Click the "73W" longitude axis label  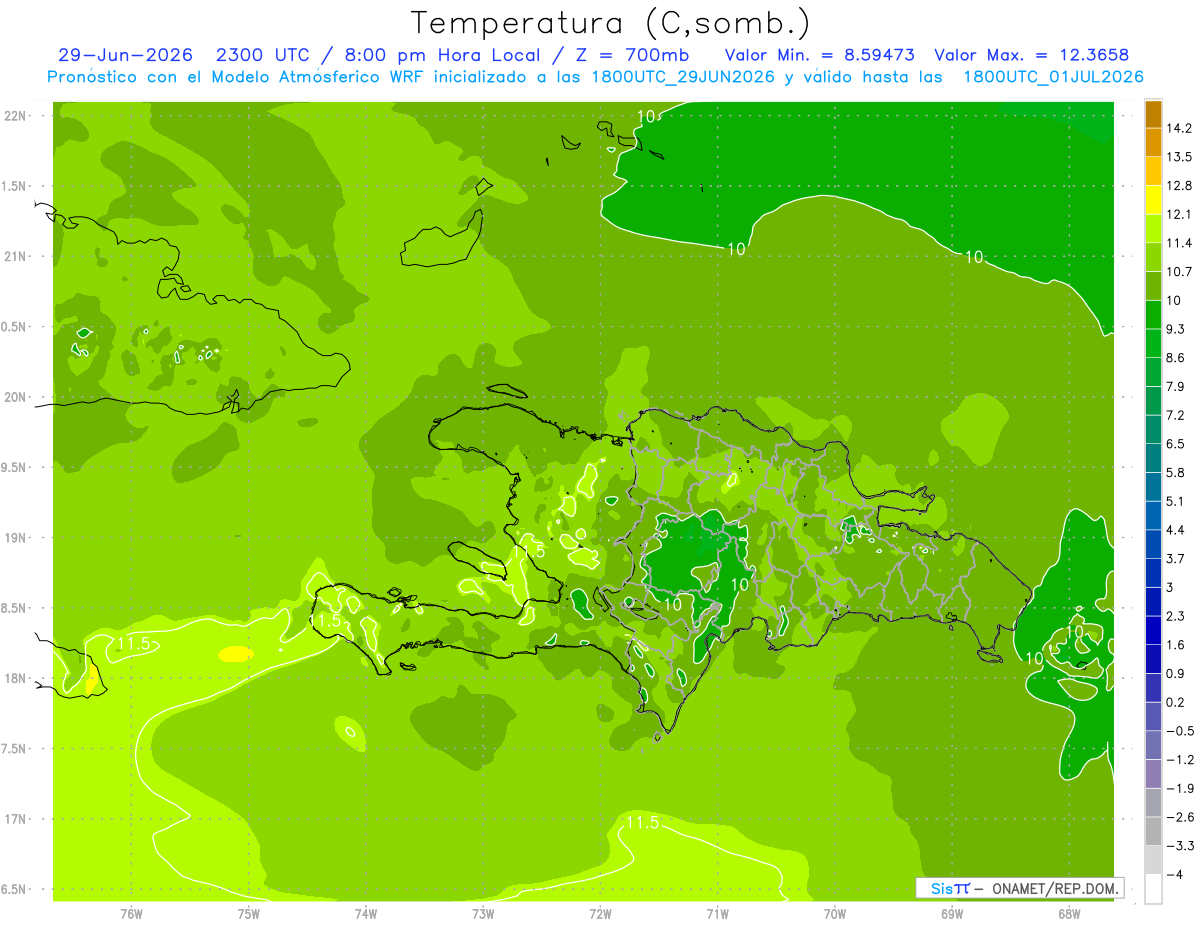(483, 913)
